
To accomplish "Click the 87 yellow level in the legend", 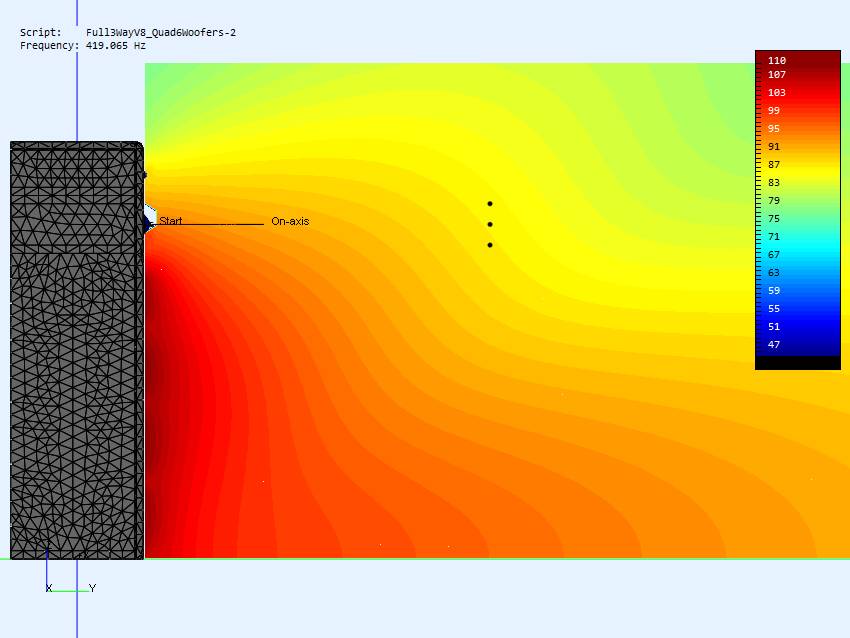I will pos(774,164).
